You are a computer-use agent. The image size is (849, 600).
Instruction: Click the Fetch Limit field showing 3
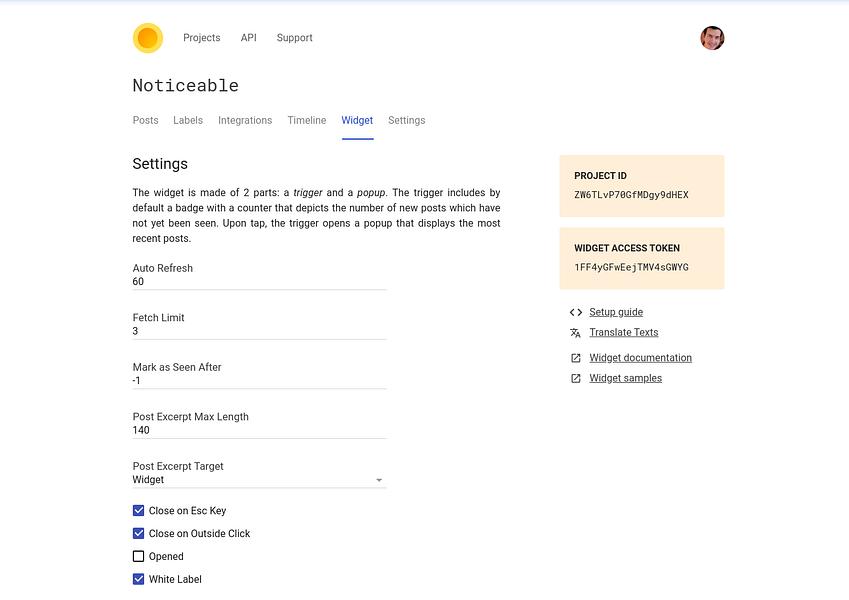(x=259, y=331)
